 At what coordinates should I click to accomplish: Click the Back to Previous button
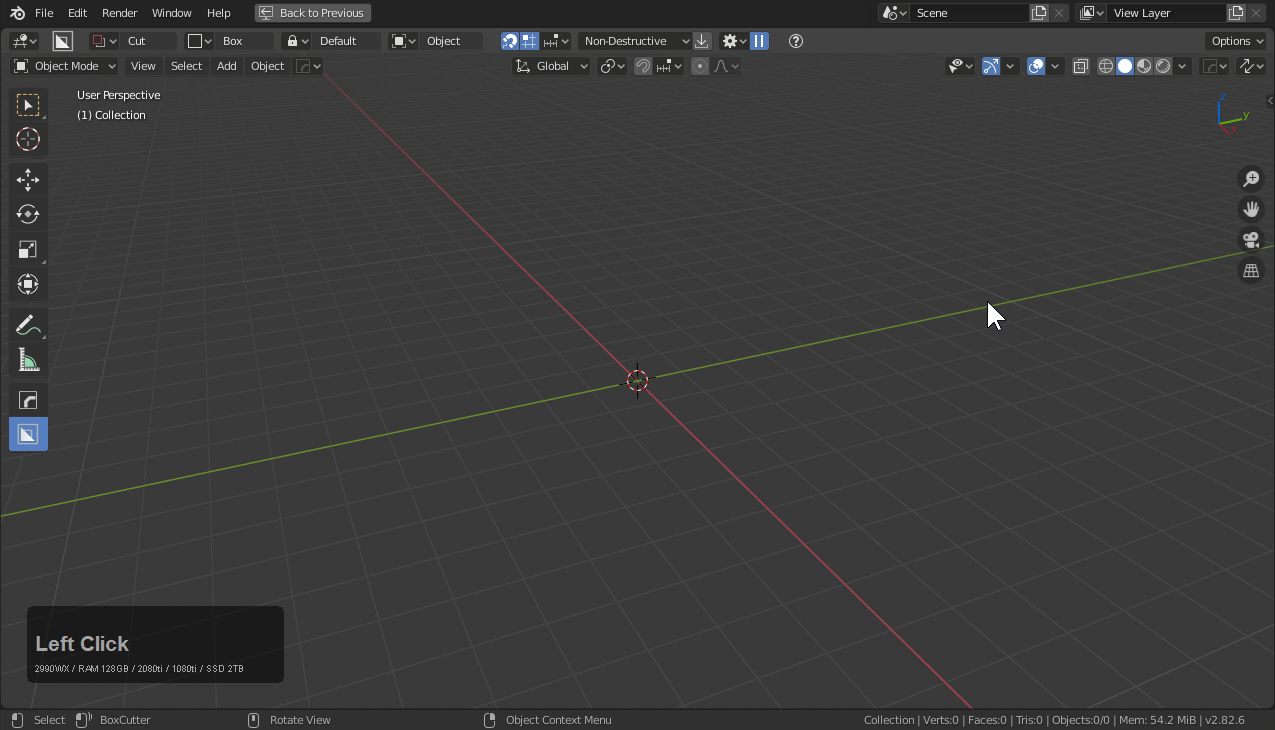point(313,13)
